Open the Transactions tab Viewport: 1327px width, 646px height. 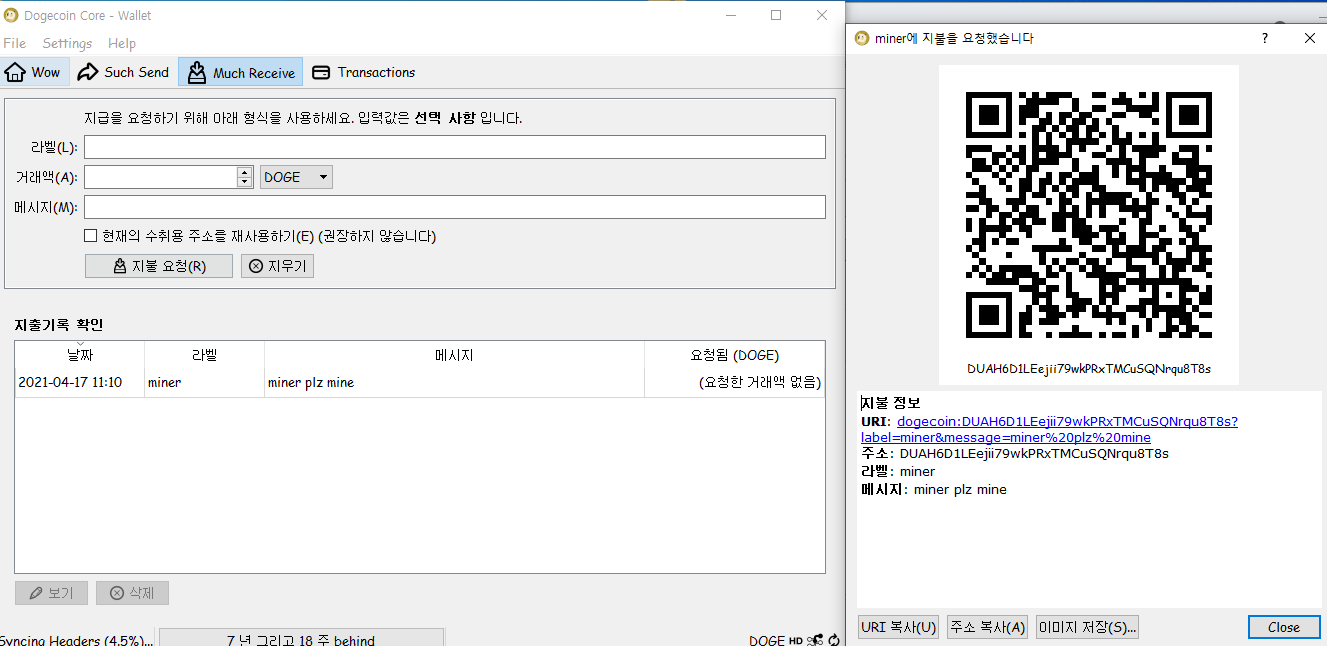click(363, 72)
